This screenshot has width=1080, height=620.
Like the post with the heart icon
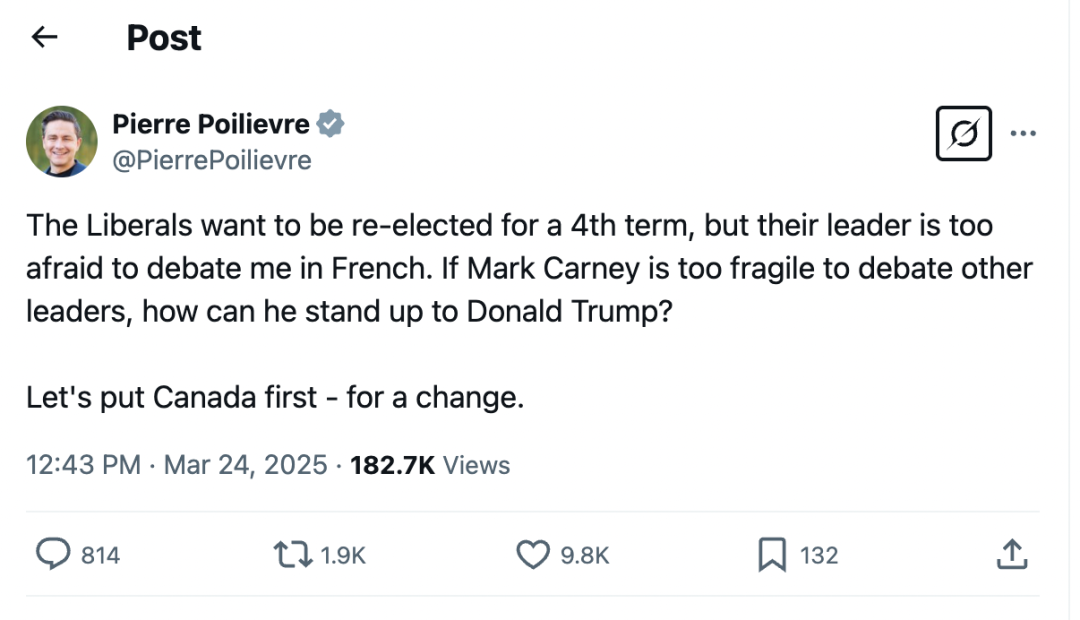(x=533, y=554)
